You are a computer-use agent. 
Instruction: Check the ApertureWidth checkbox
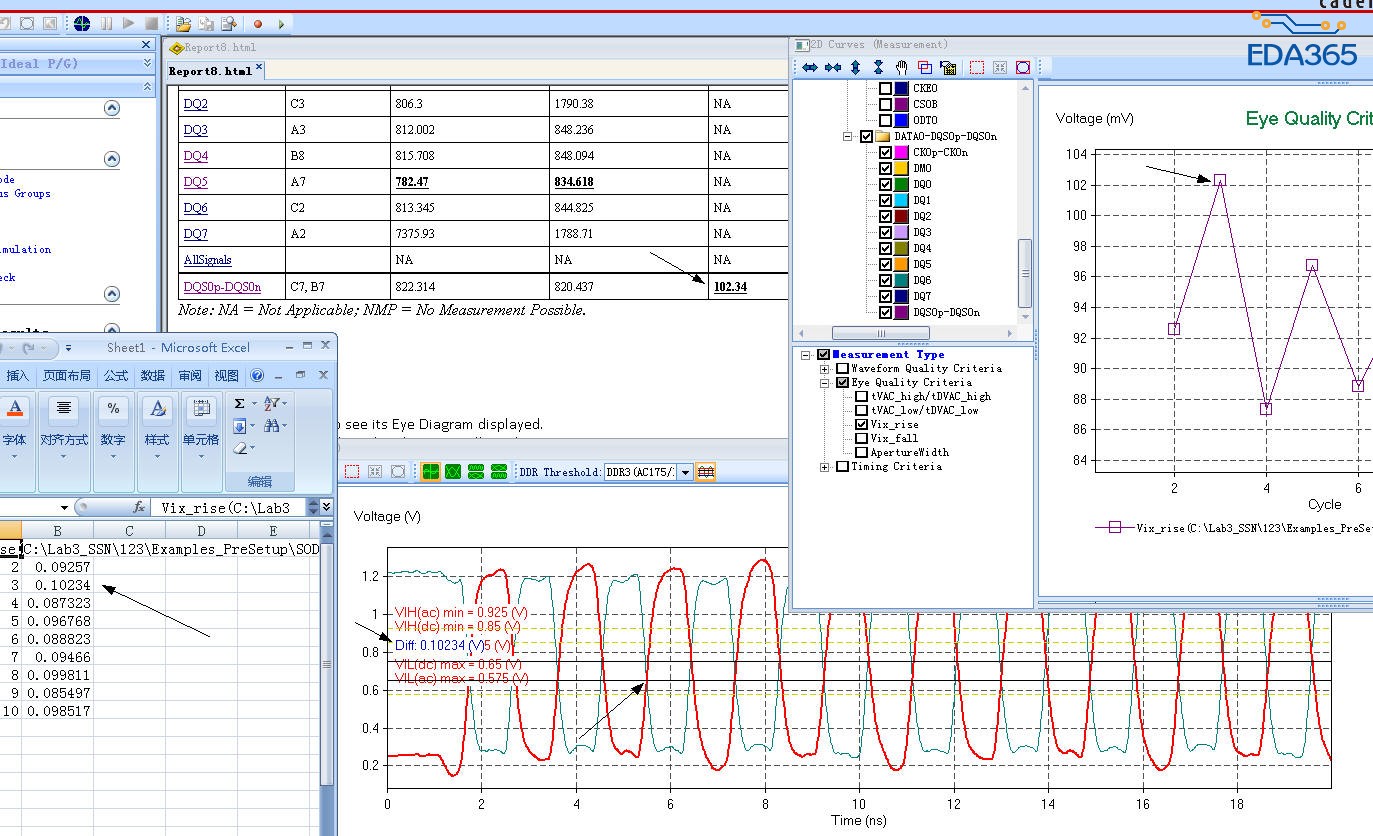coord(862,452)
